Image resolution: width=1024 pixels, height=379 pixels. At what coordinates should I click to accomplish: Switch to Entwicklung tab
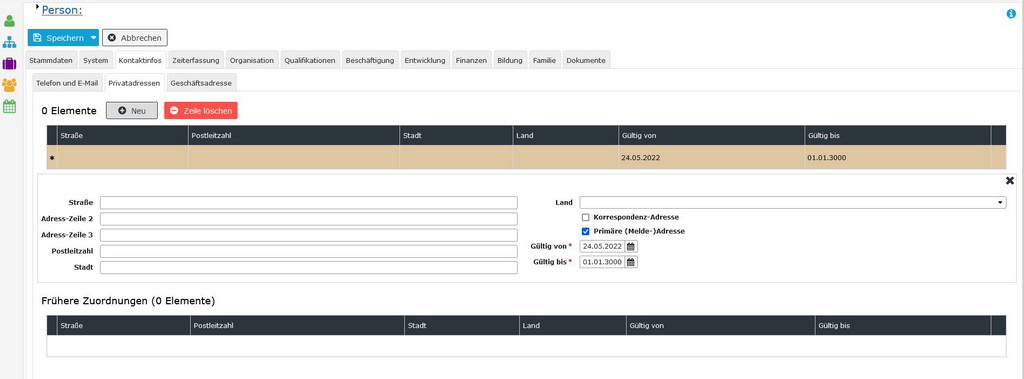pos(424,61)
